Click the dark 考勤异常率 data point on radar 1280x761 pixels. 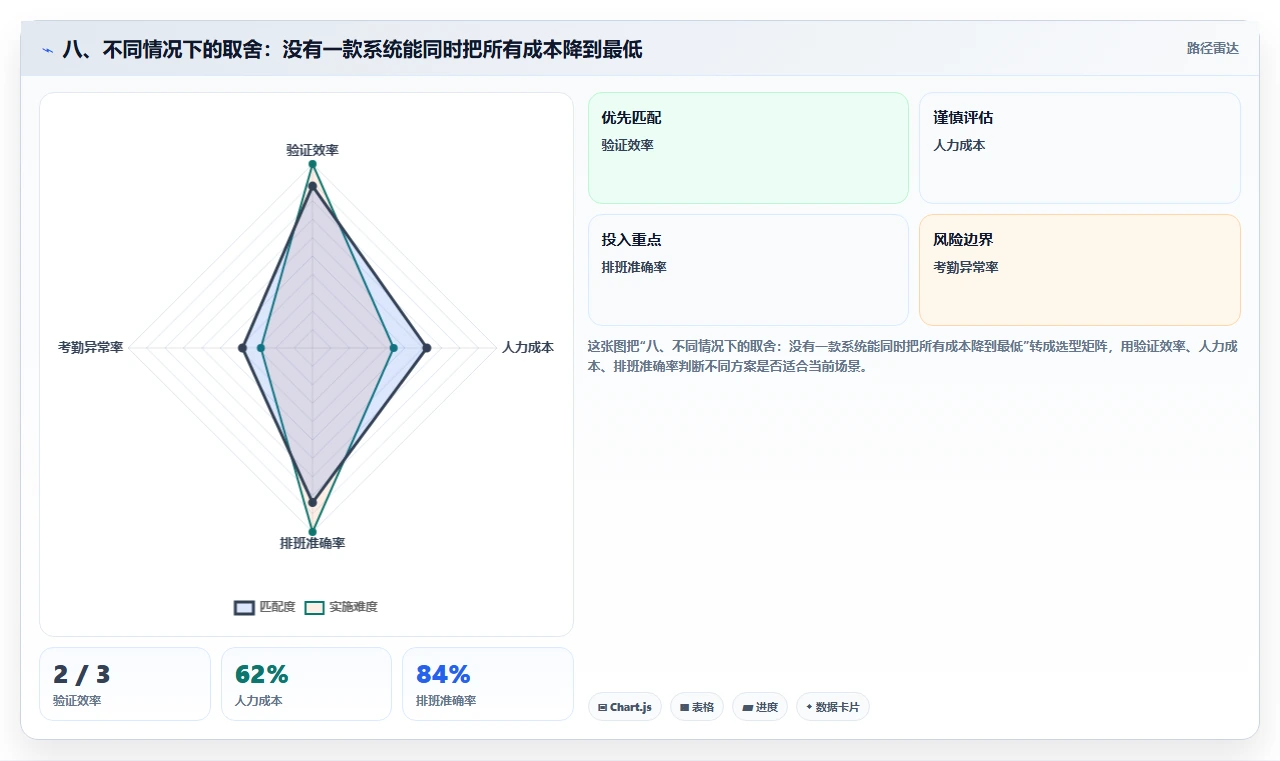coord(242,348)
